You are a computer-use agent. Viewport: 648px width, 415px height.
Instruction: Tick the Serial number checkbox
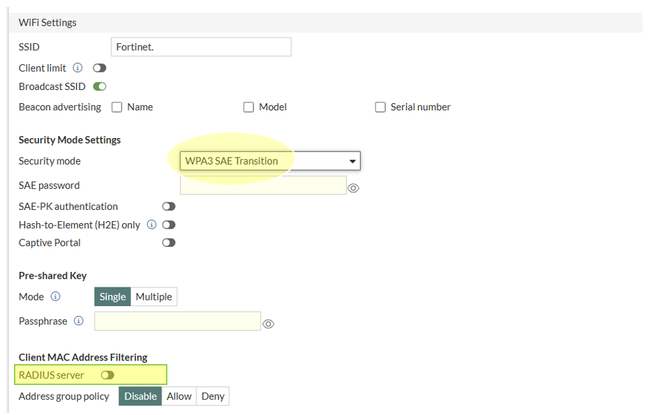tap(380, 107)
